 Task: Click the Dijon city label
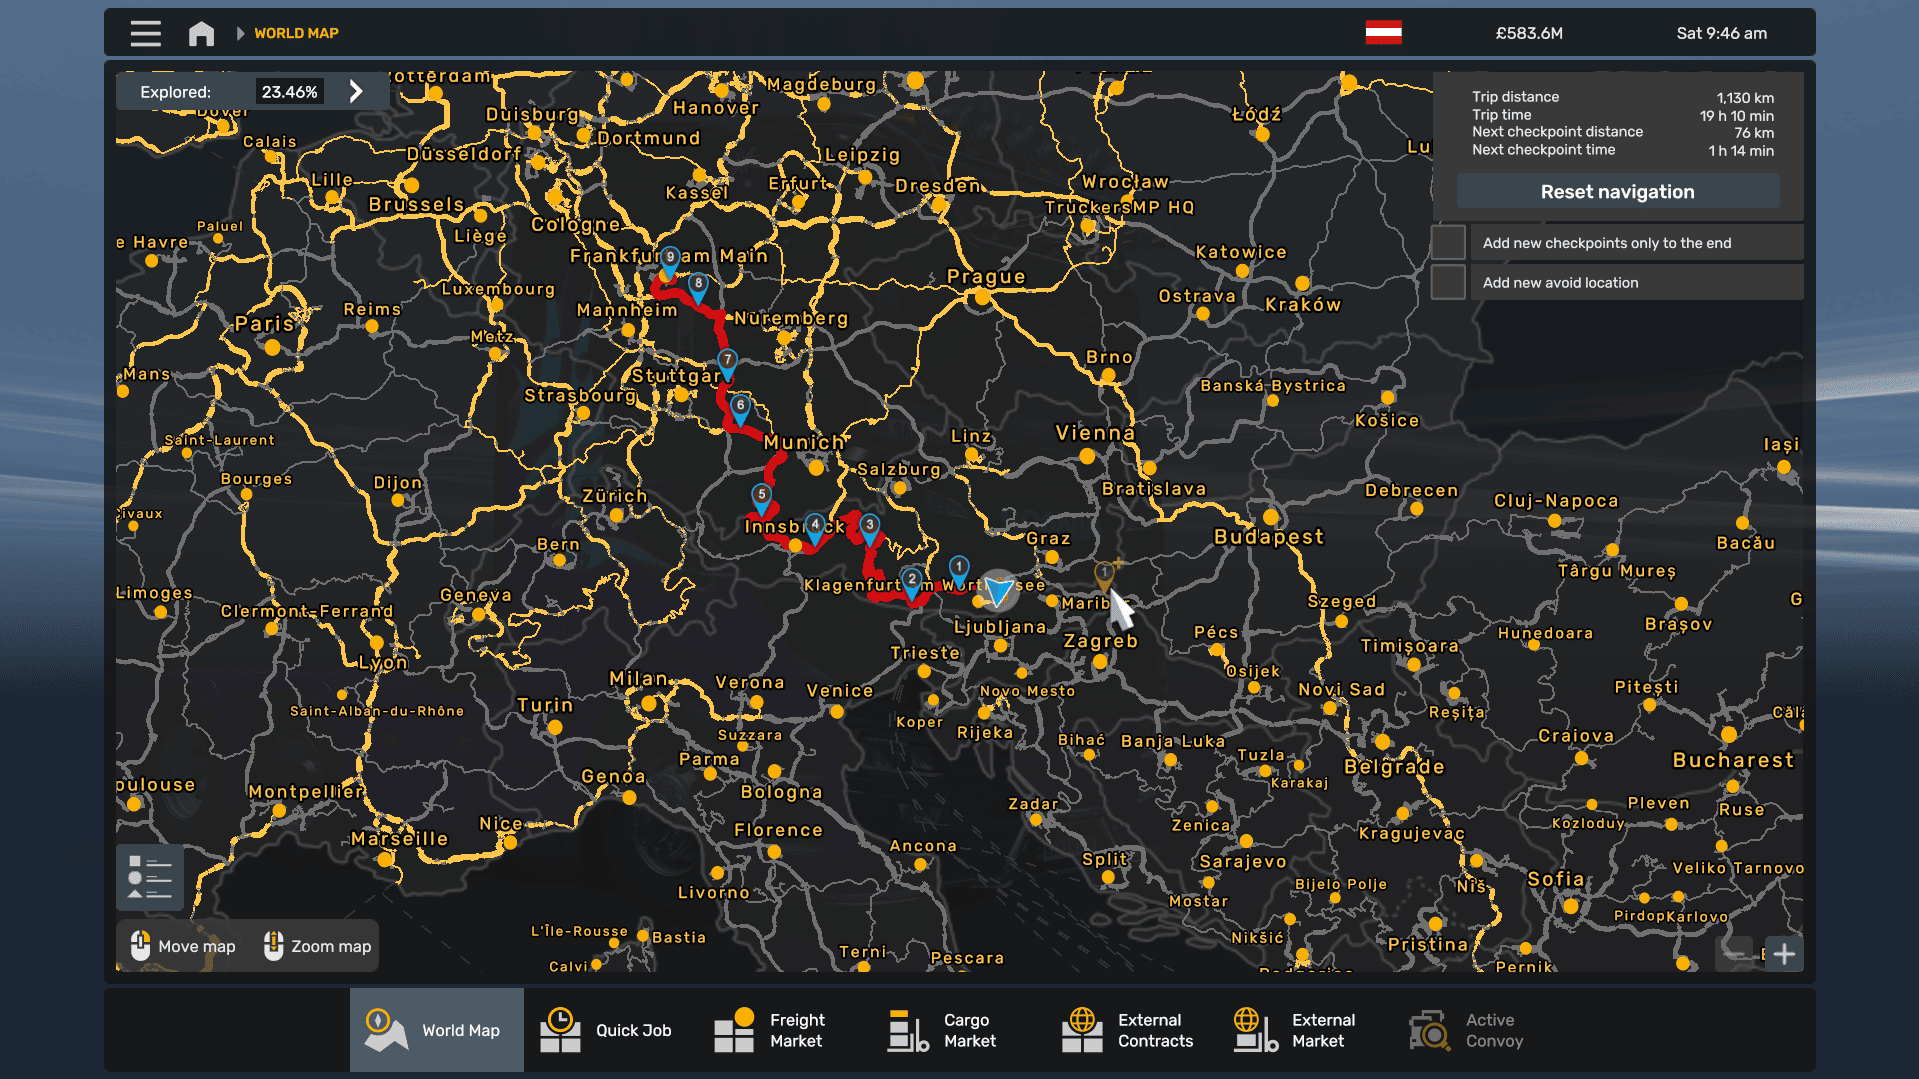[398, 483]
